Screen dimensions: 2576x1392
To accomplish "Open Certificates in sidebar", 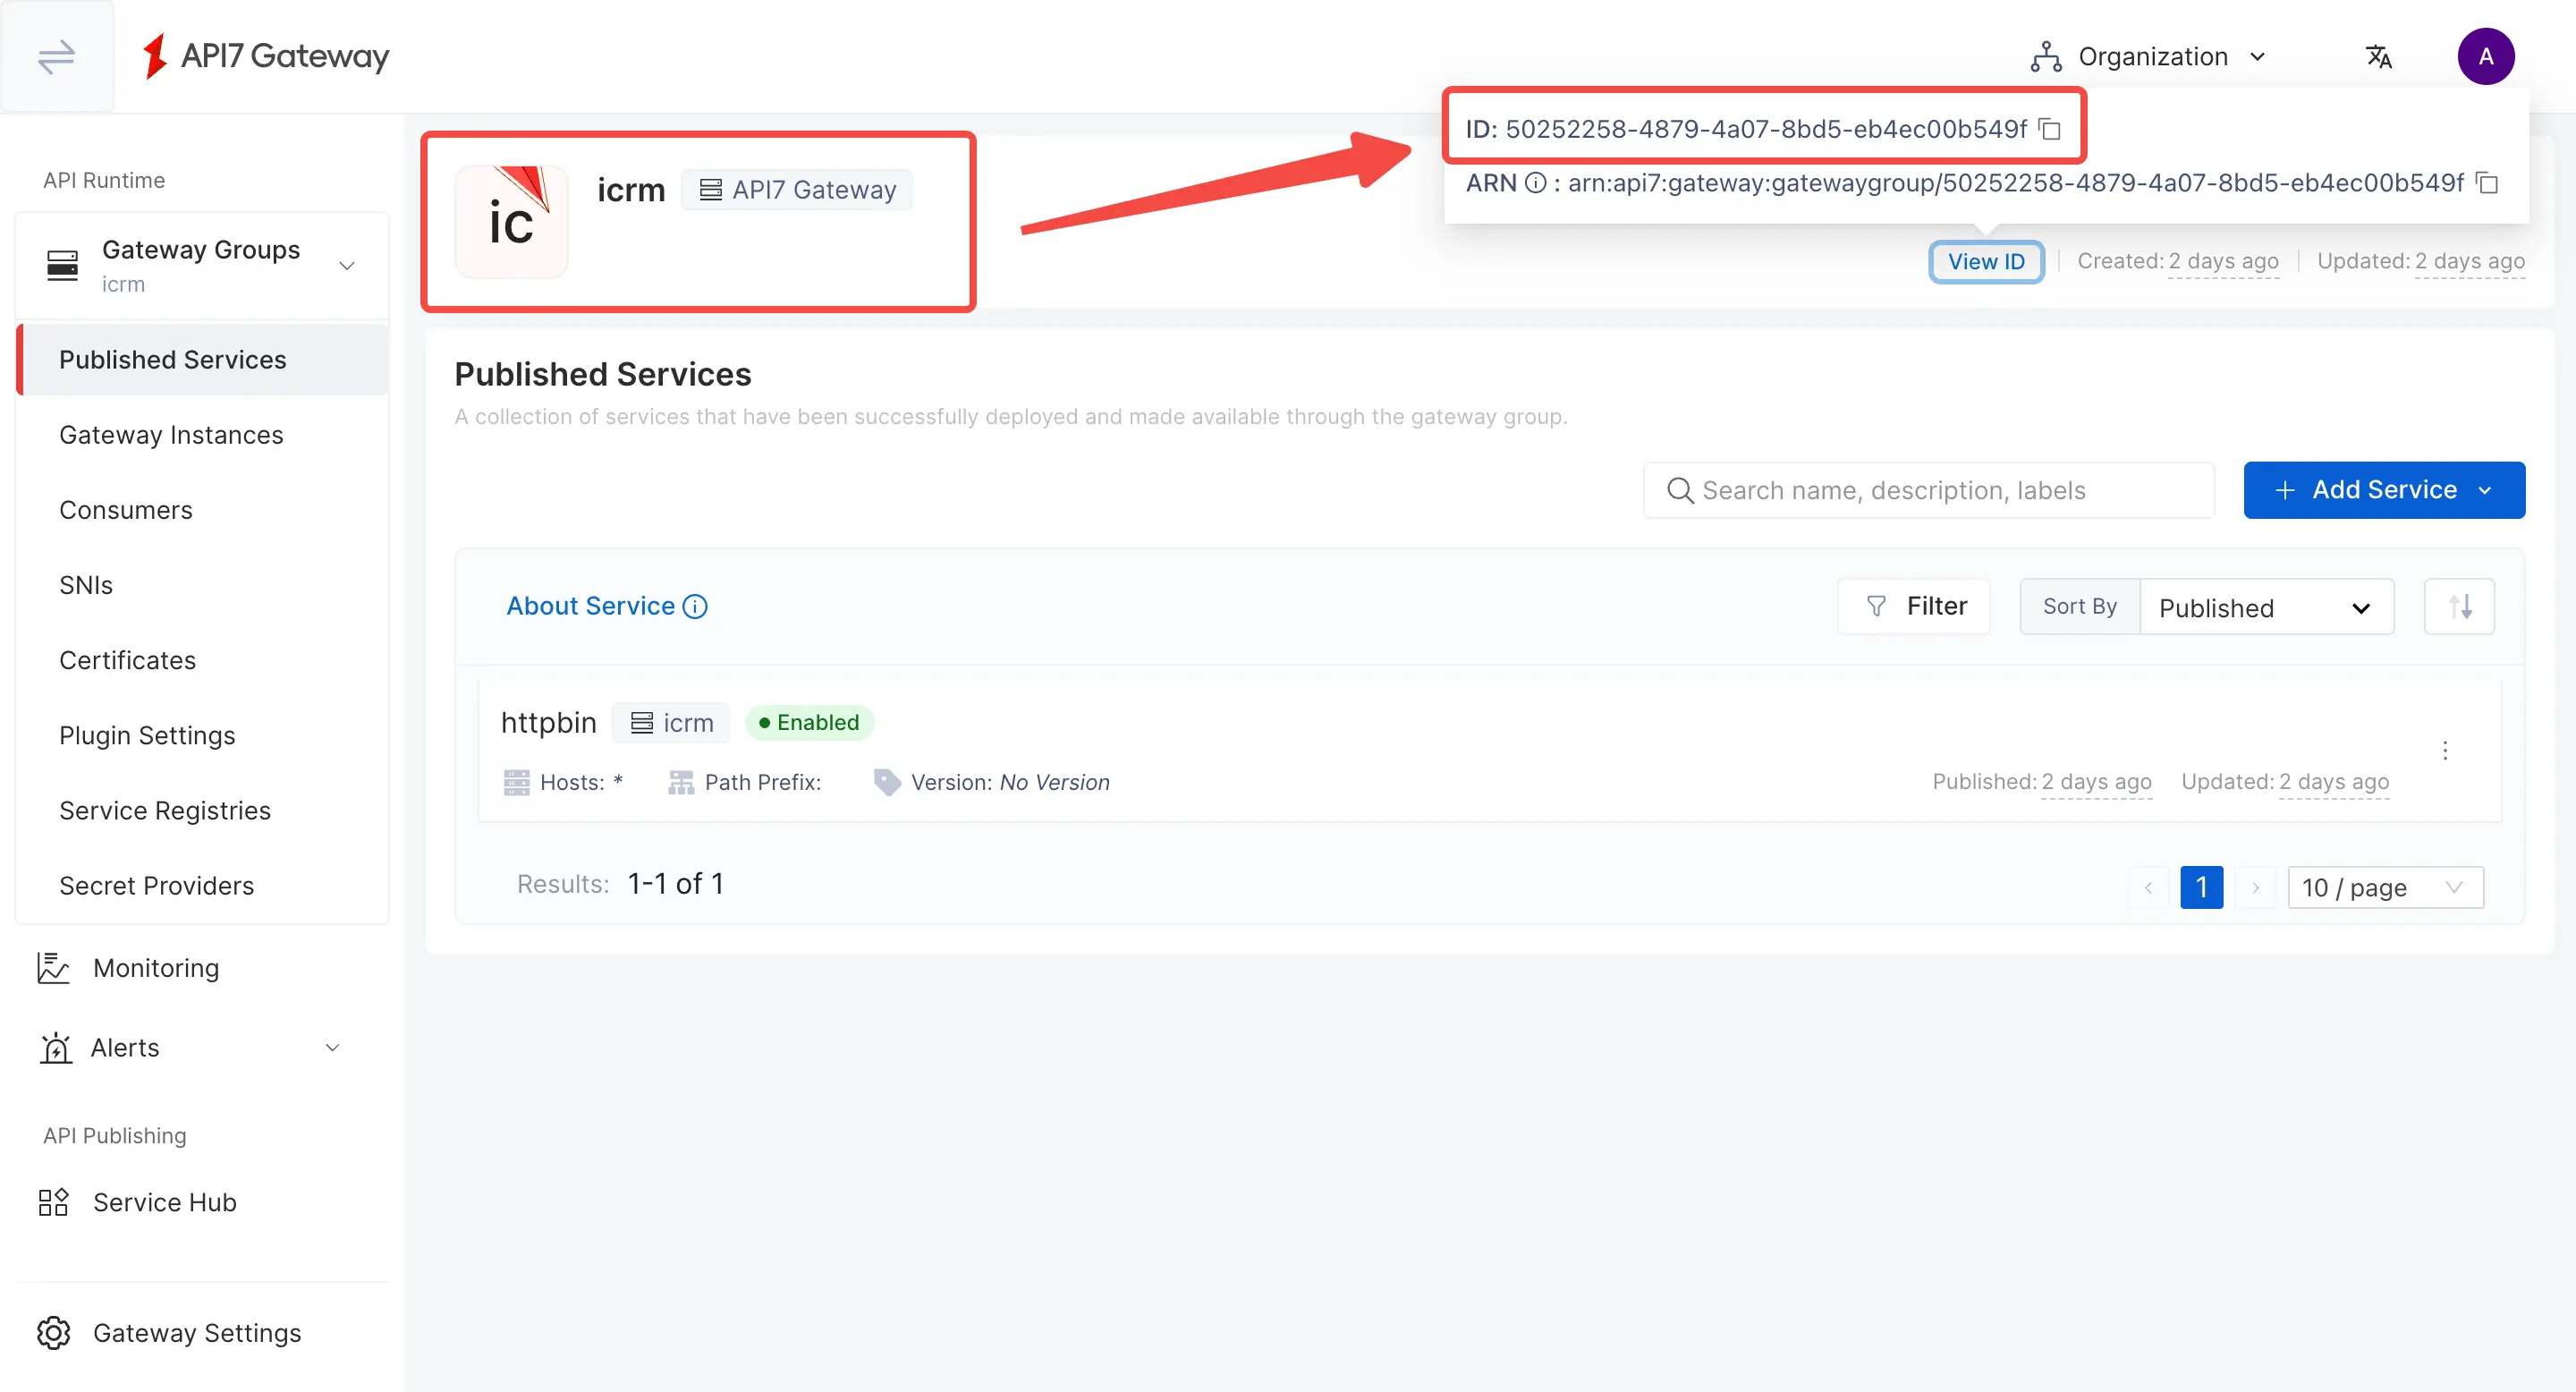I will point(203,659).
